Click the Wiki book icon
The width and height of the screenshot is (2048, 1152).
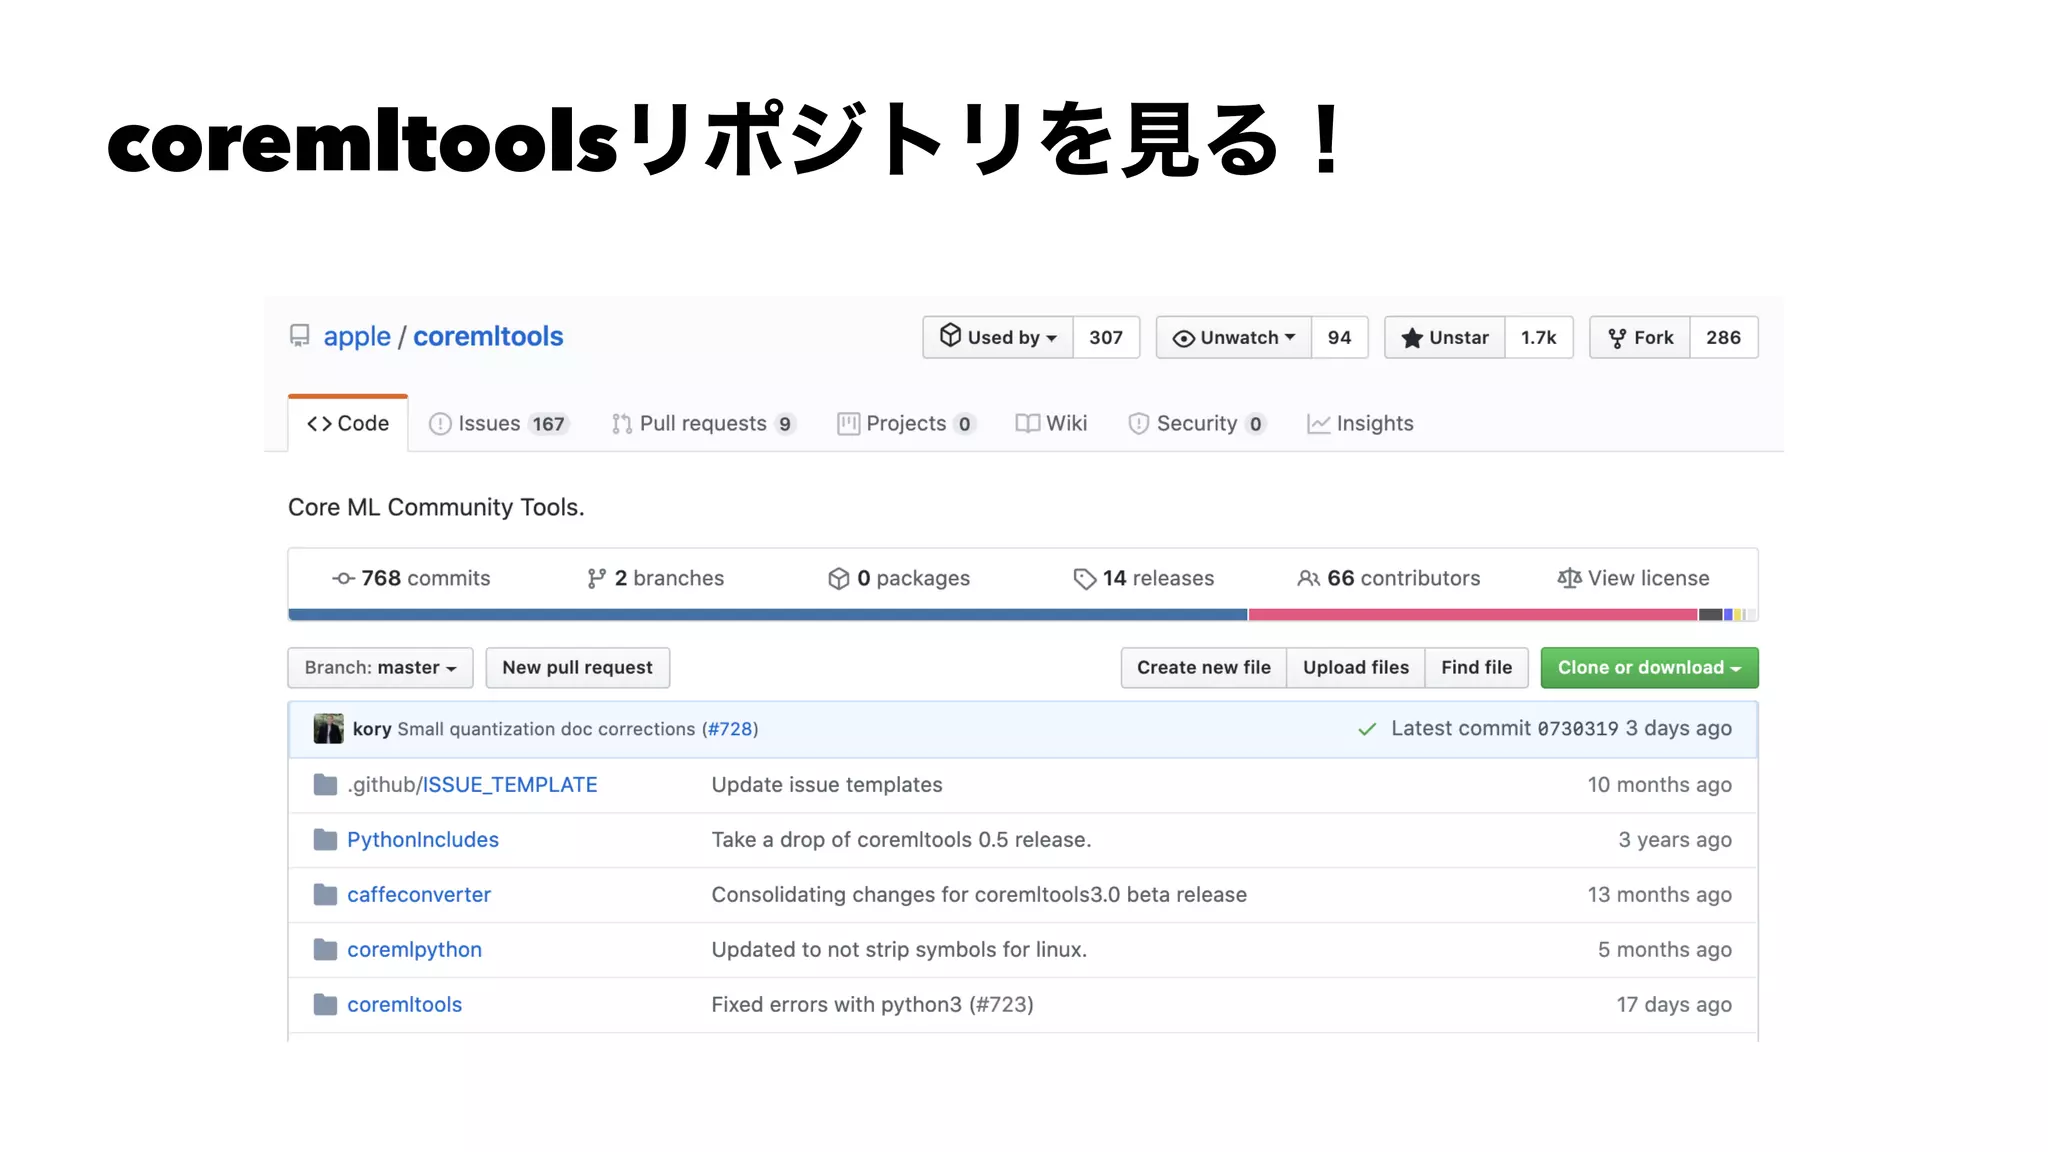[x=1027, y=424]
